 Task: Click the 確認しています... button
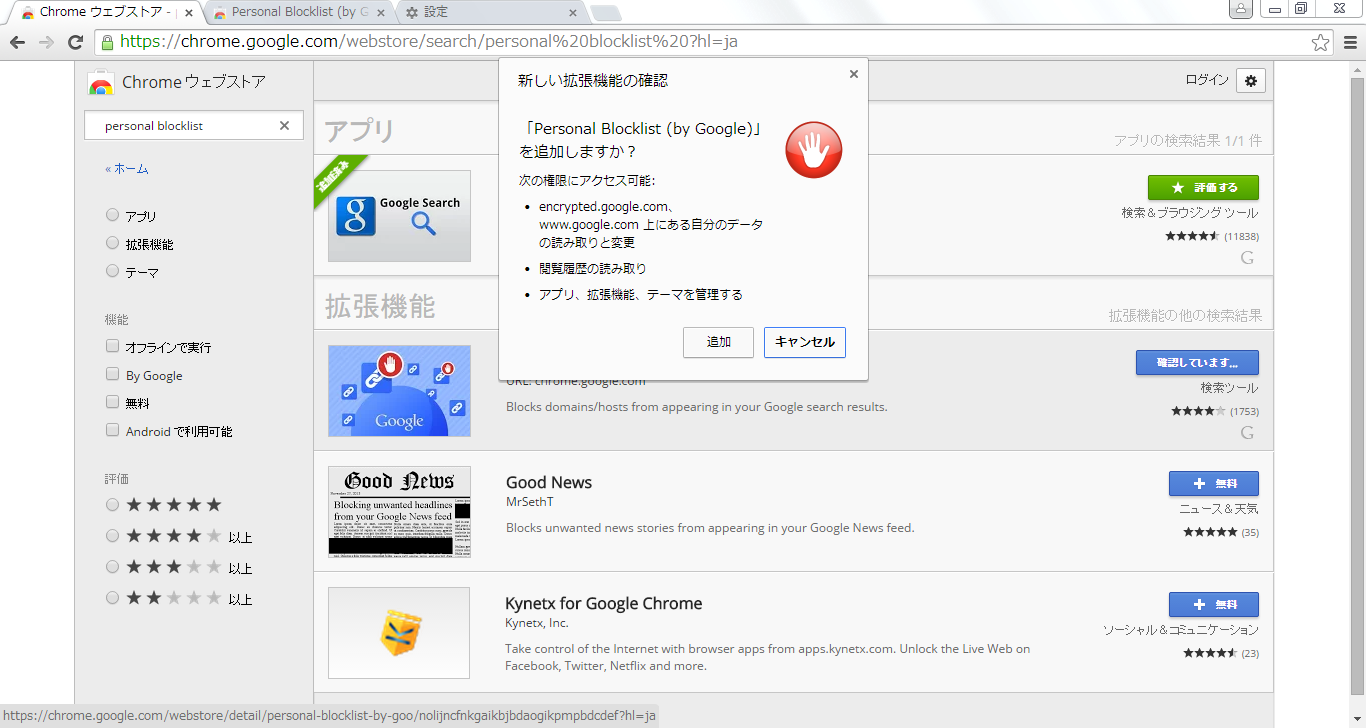click(x=1197, y=362)
